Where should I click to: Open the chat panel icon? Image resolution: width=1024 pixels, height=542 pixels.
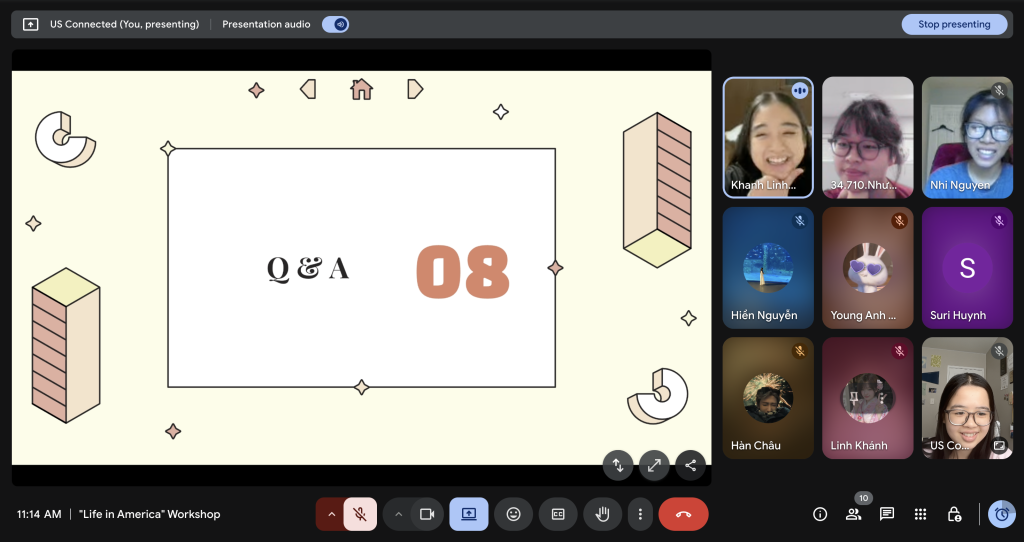click(x=887, y=514)
